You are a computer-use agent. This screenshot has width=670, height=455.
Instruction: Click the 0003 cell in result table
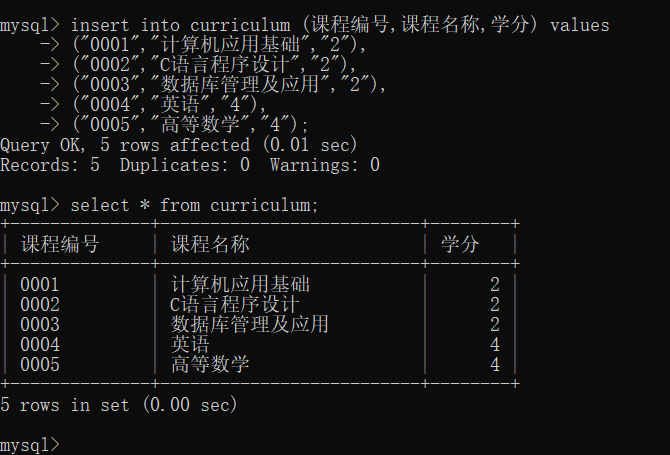click(40, 325)
